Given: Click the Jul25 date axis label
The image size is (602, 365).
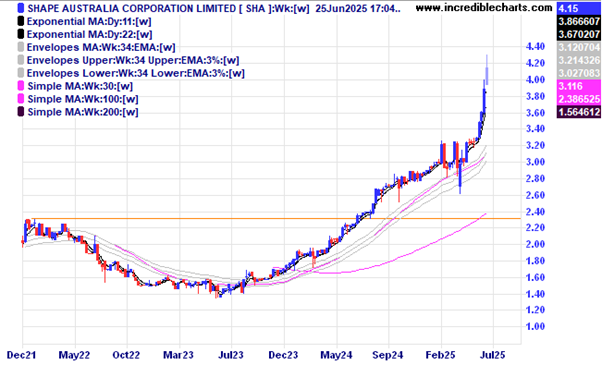Looking at the screenshot, I should (493, 355).
